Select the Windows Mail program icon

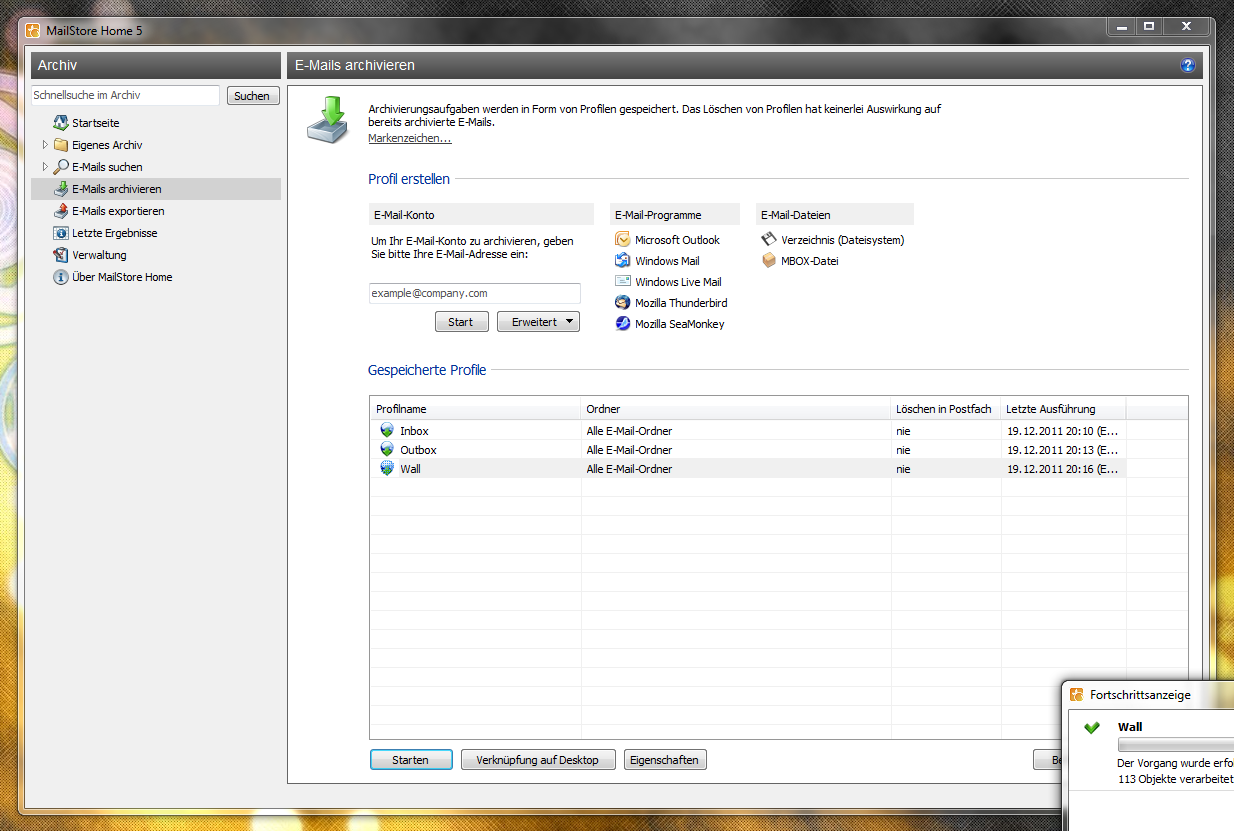tap(623, 261)
